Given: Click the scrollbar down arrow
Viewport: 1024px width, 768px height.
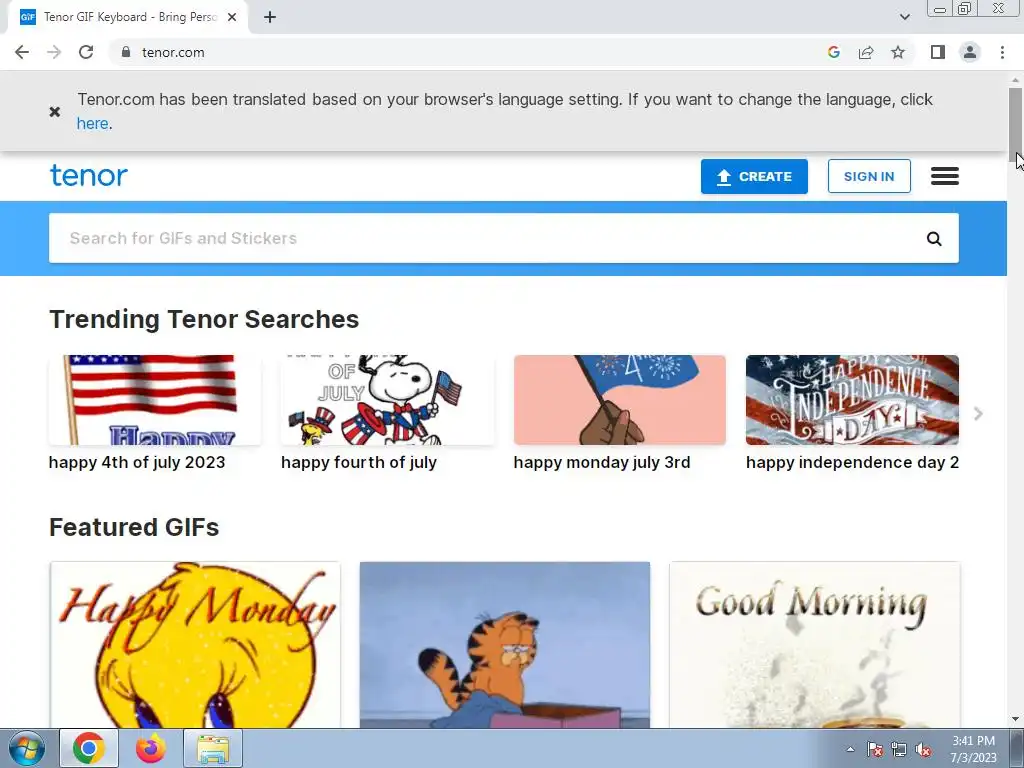Looking at the screenshot, I should (x=1015, y=719).
